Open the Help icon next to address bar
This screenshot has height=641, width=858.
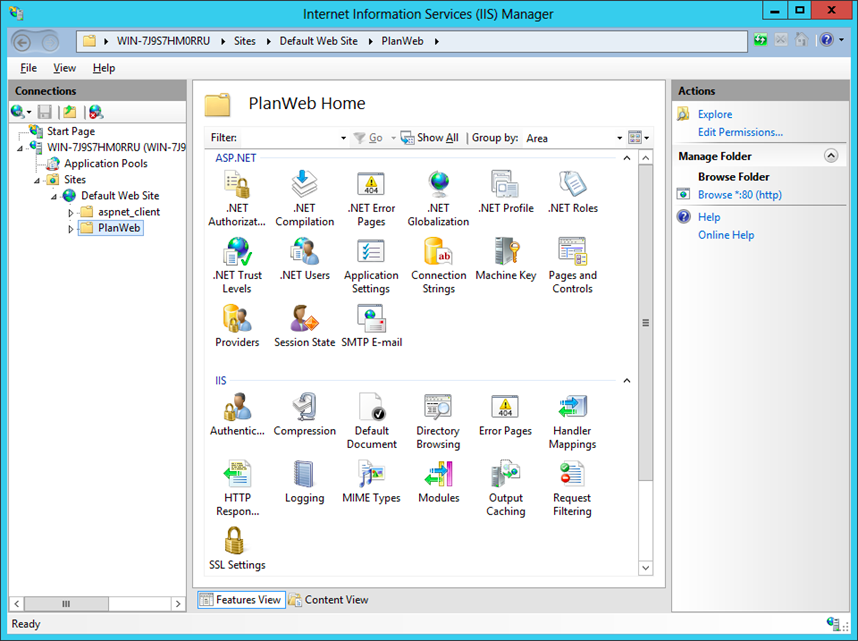tap(826, 39)
